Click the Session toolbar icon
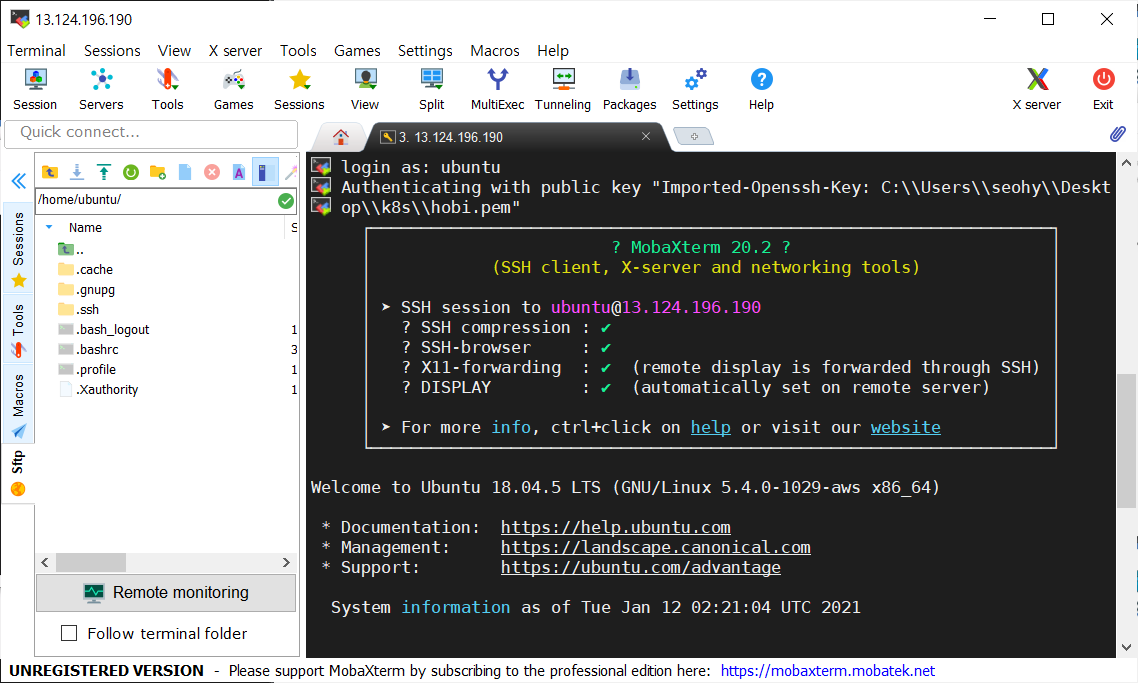The image size is (1138, 683). [x=35, y=80]
